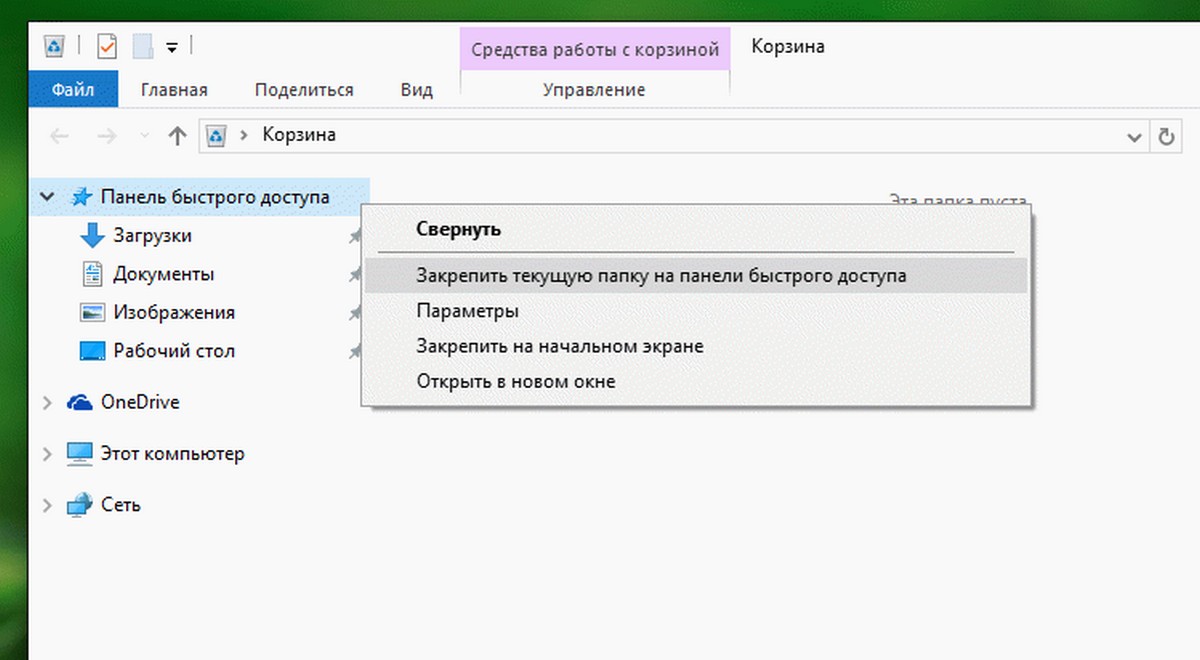This screenshot has height=660, width=1200.
Task: Click the Properties checkmark quick access icon
Action: click(x=107, y=46)
